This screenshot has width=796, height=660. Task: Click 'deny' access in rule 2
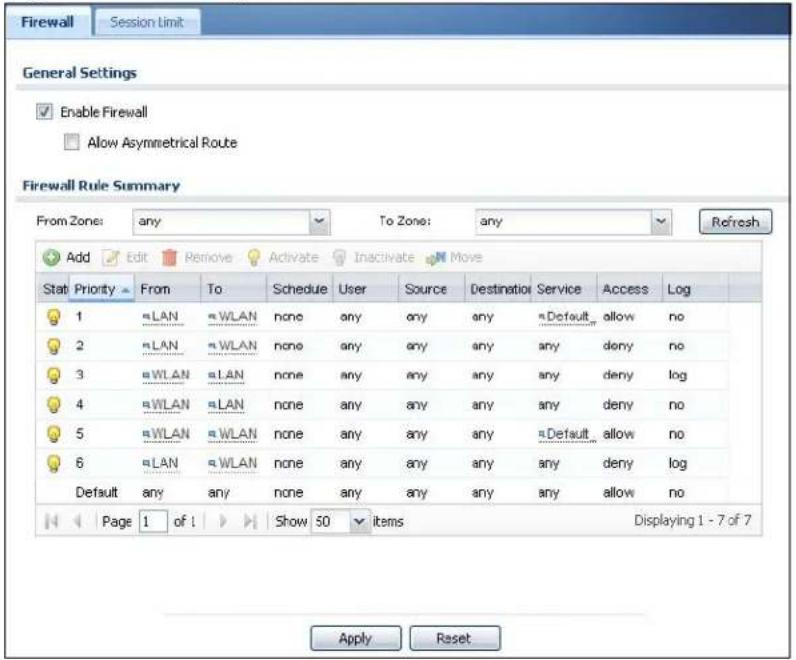pyautogui.click(x=618, y=346)
